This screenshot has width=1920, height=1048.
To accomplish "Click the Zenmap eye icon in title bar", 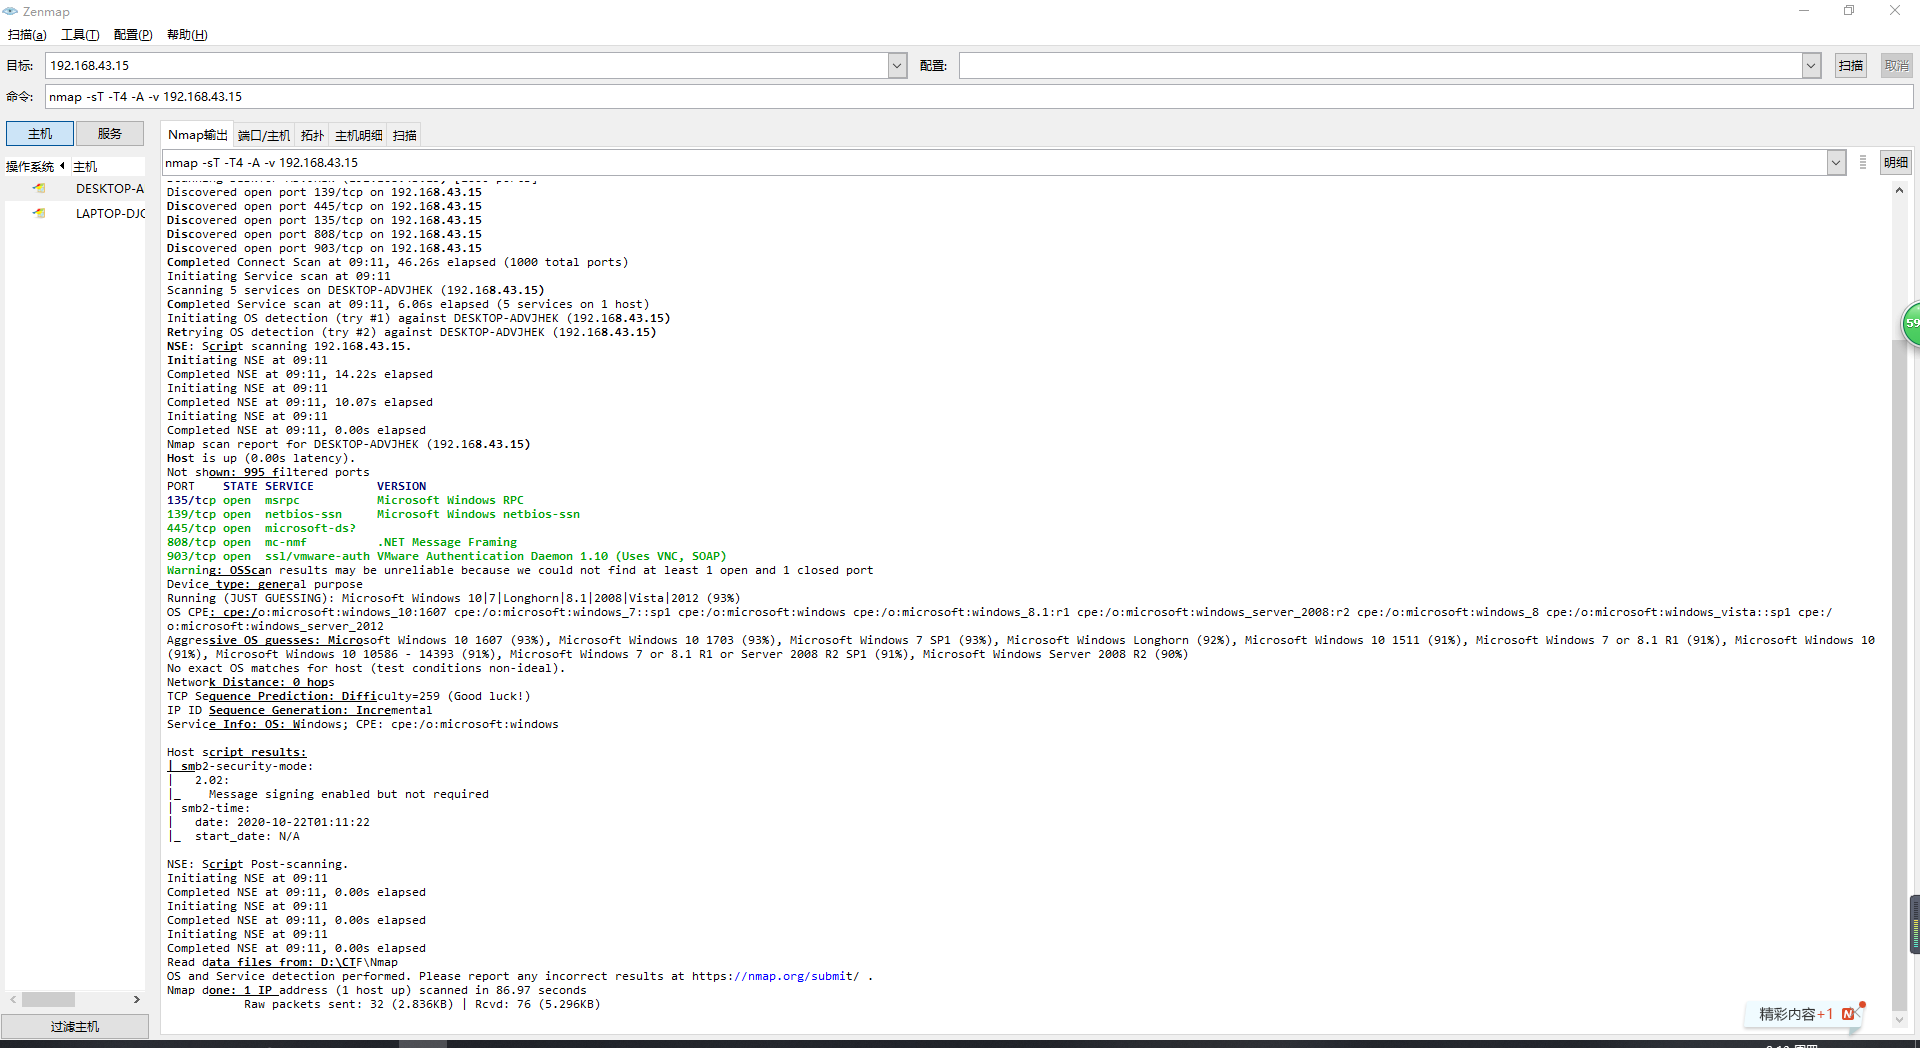I will point(10,11).
